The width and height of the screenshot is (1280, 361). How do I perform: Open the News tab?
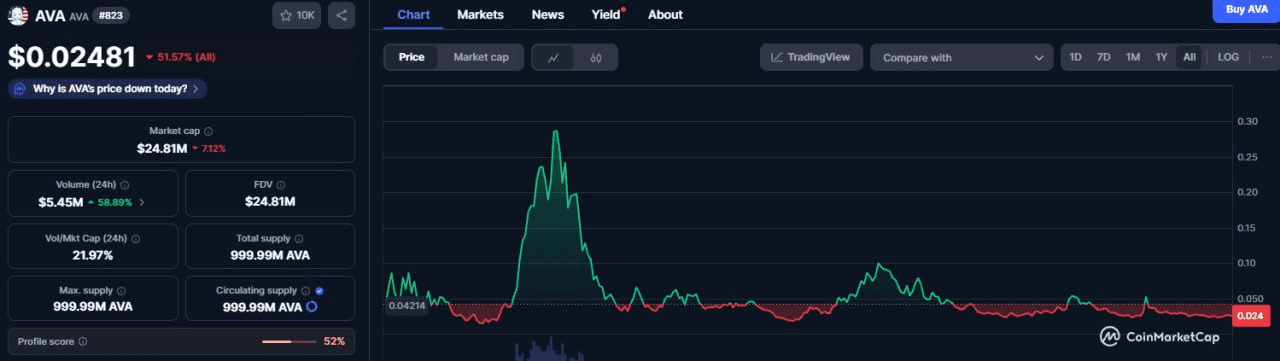548,15
